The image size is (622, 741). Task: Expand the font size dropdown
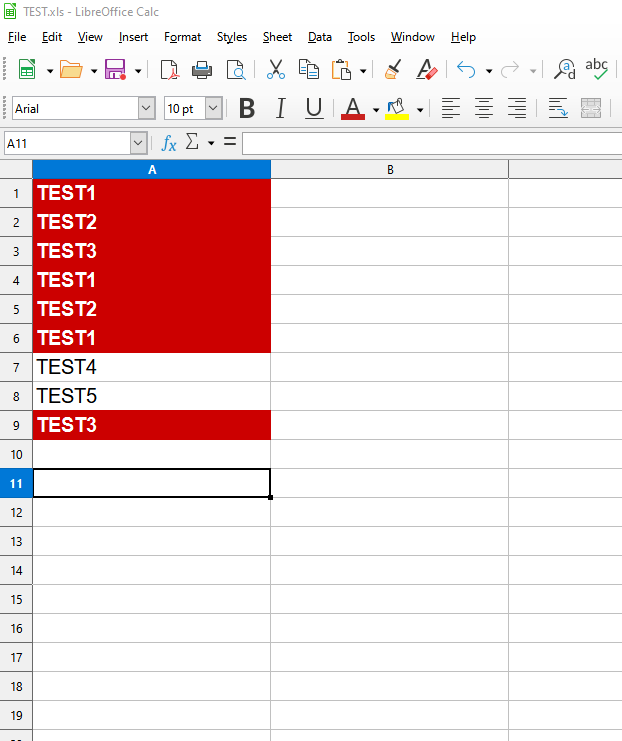214,108
